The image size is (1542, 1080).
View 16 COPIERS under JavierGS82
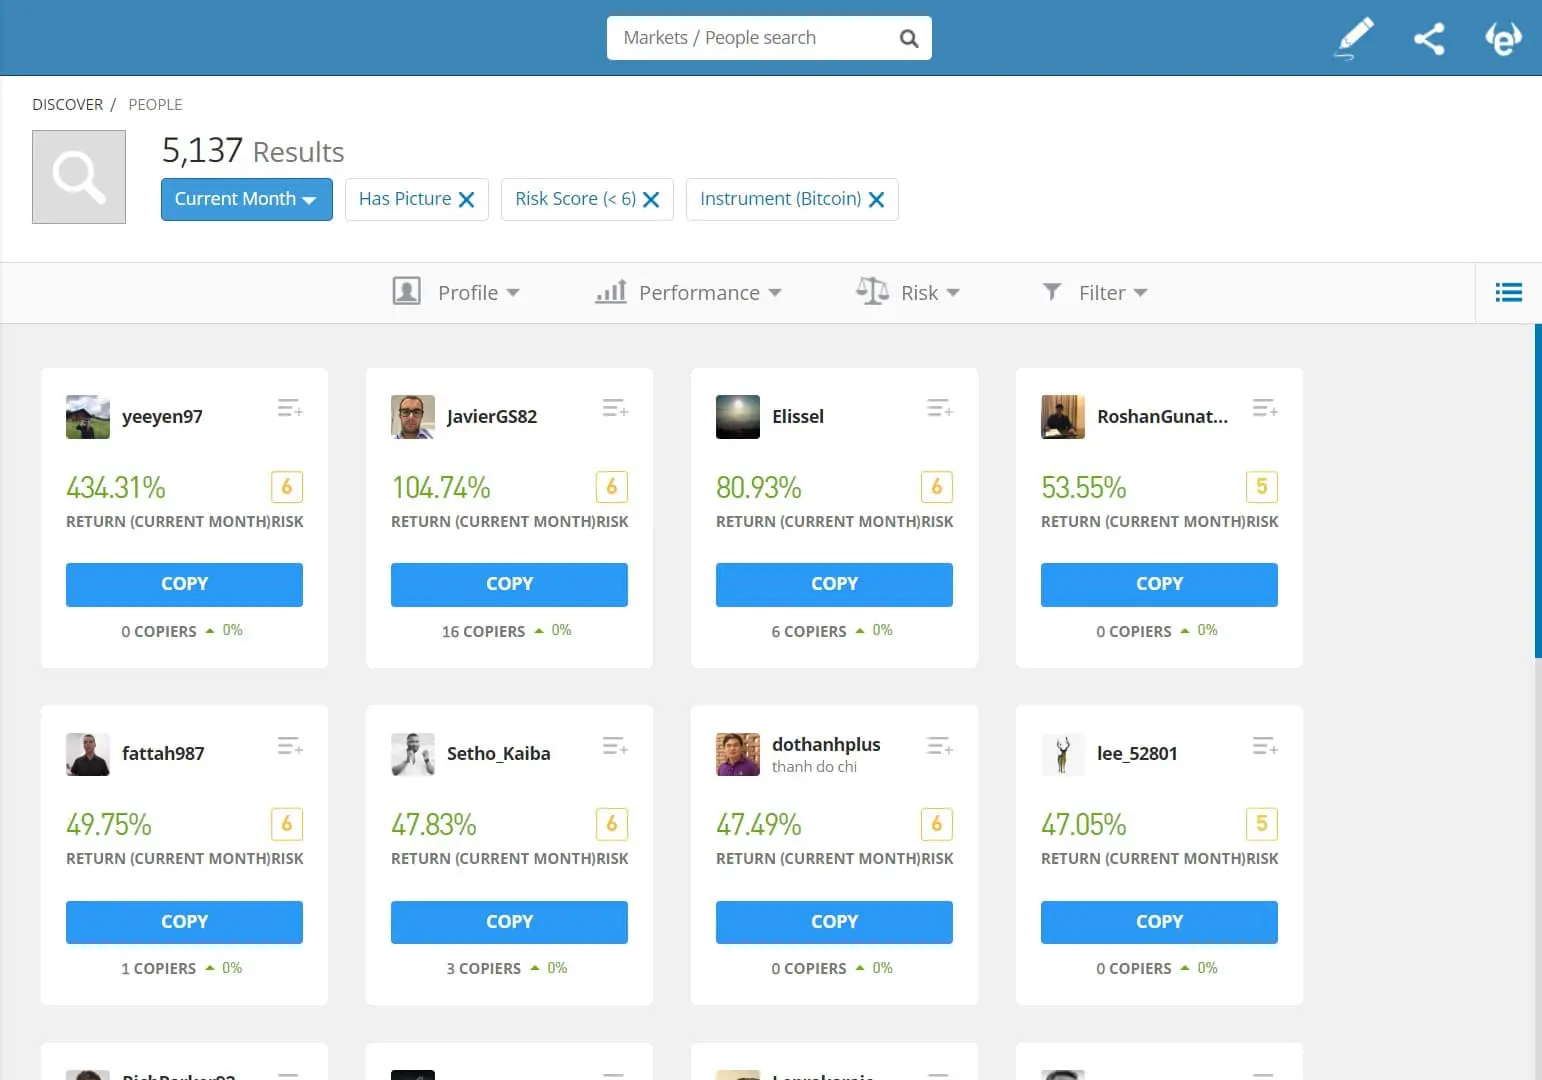coord(484,631)
